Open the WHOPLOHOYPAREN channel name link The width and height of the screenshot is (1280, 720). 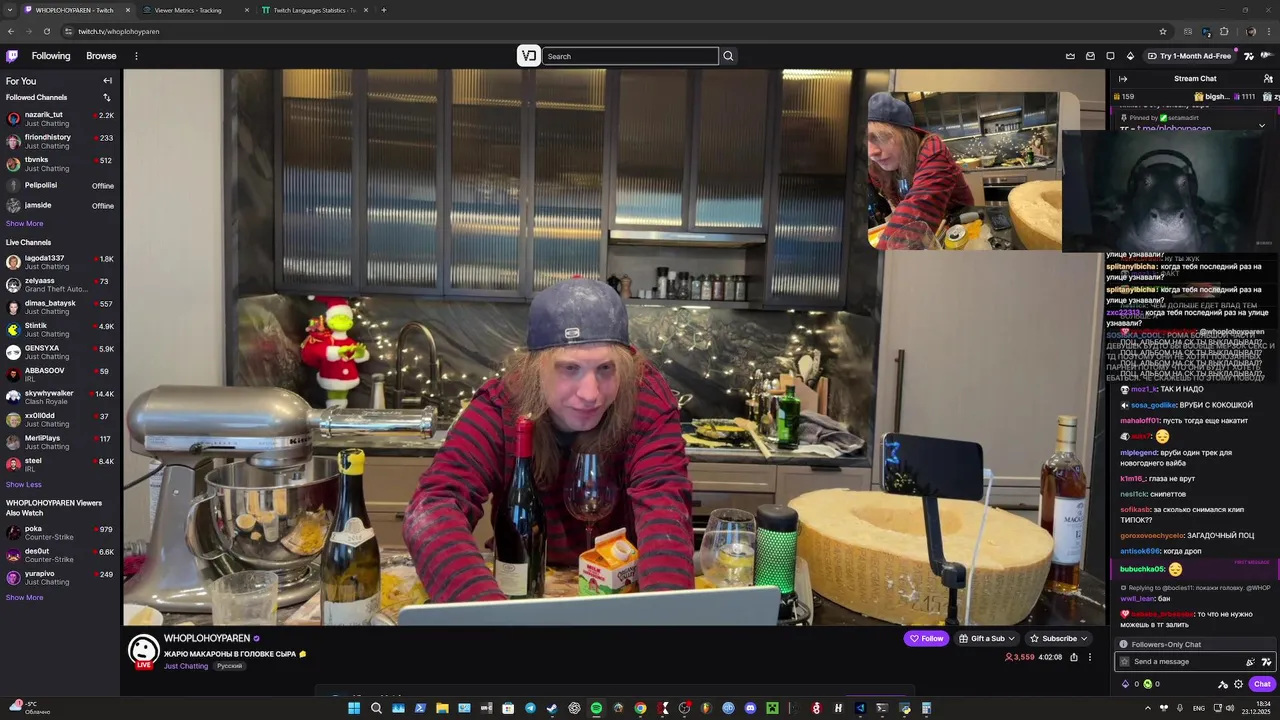(x=207, y=638)
